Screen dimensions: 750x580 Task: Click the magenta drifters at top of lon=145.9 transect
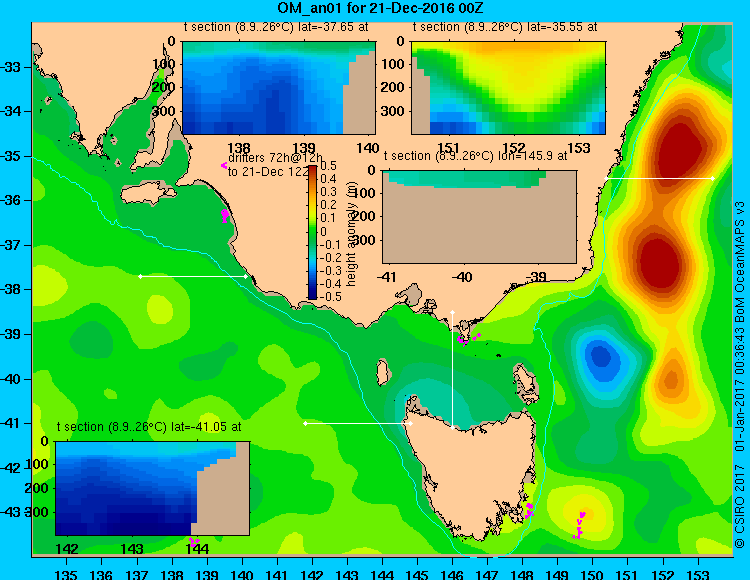coord(468,339)
